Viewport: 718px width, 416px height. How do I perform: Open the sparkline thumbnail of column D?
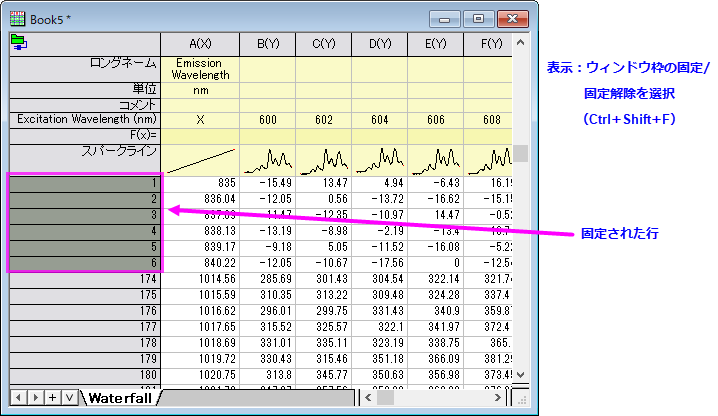(x=380, y=160)
